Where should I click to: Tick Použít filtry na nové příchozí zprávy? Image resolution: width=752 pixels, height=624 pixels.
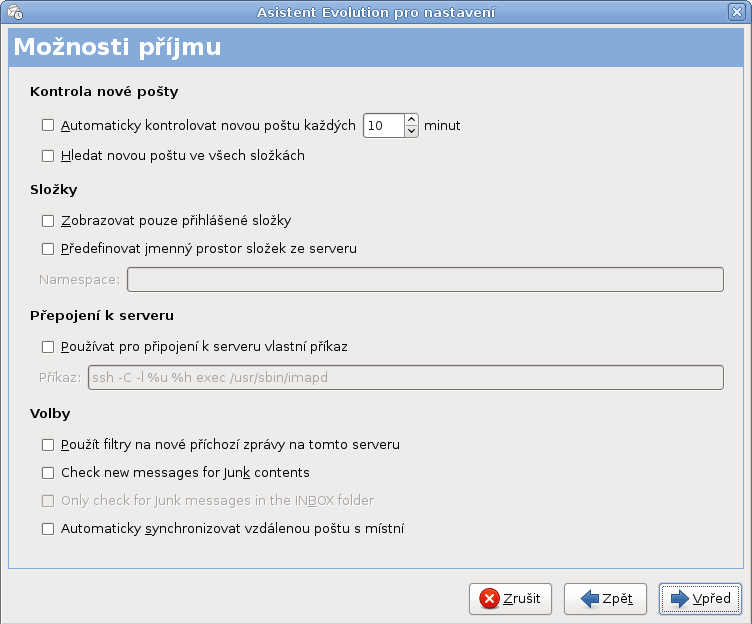[48, 445]
